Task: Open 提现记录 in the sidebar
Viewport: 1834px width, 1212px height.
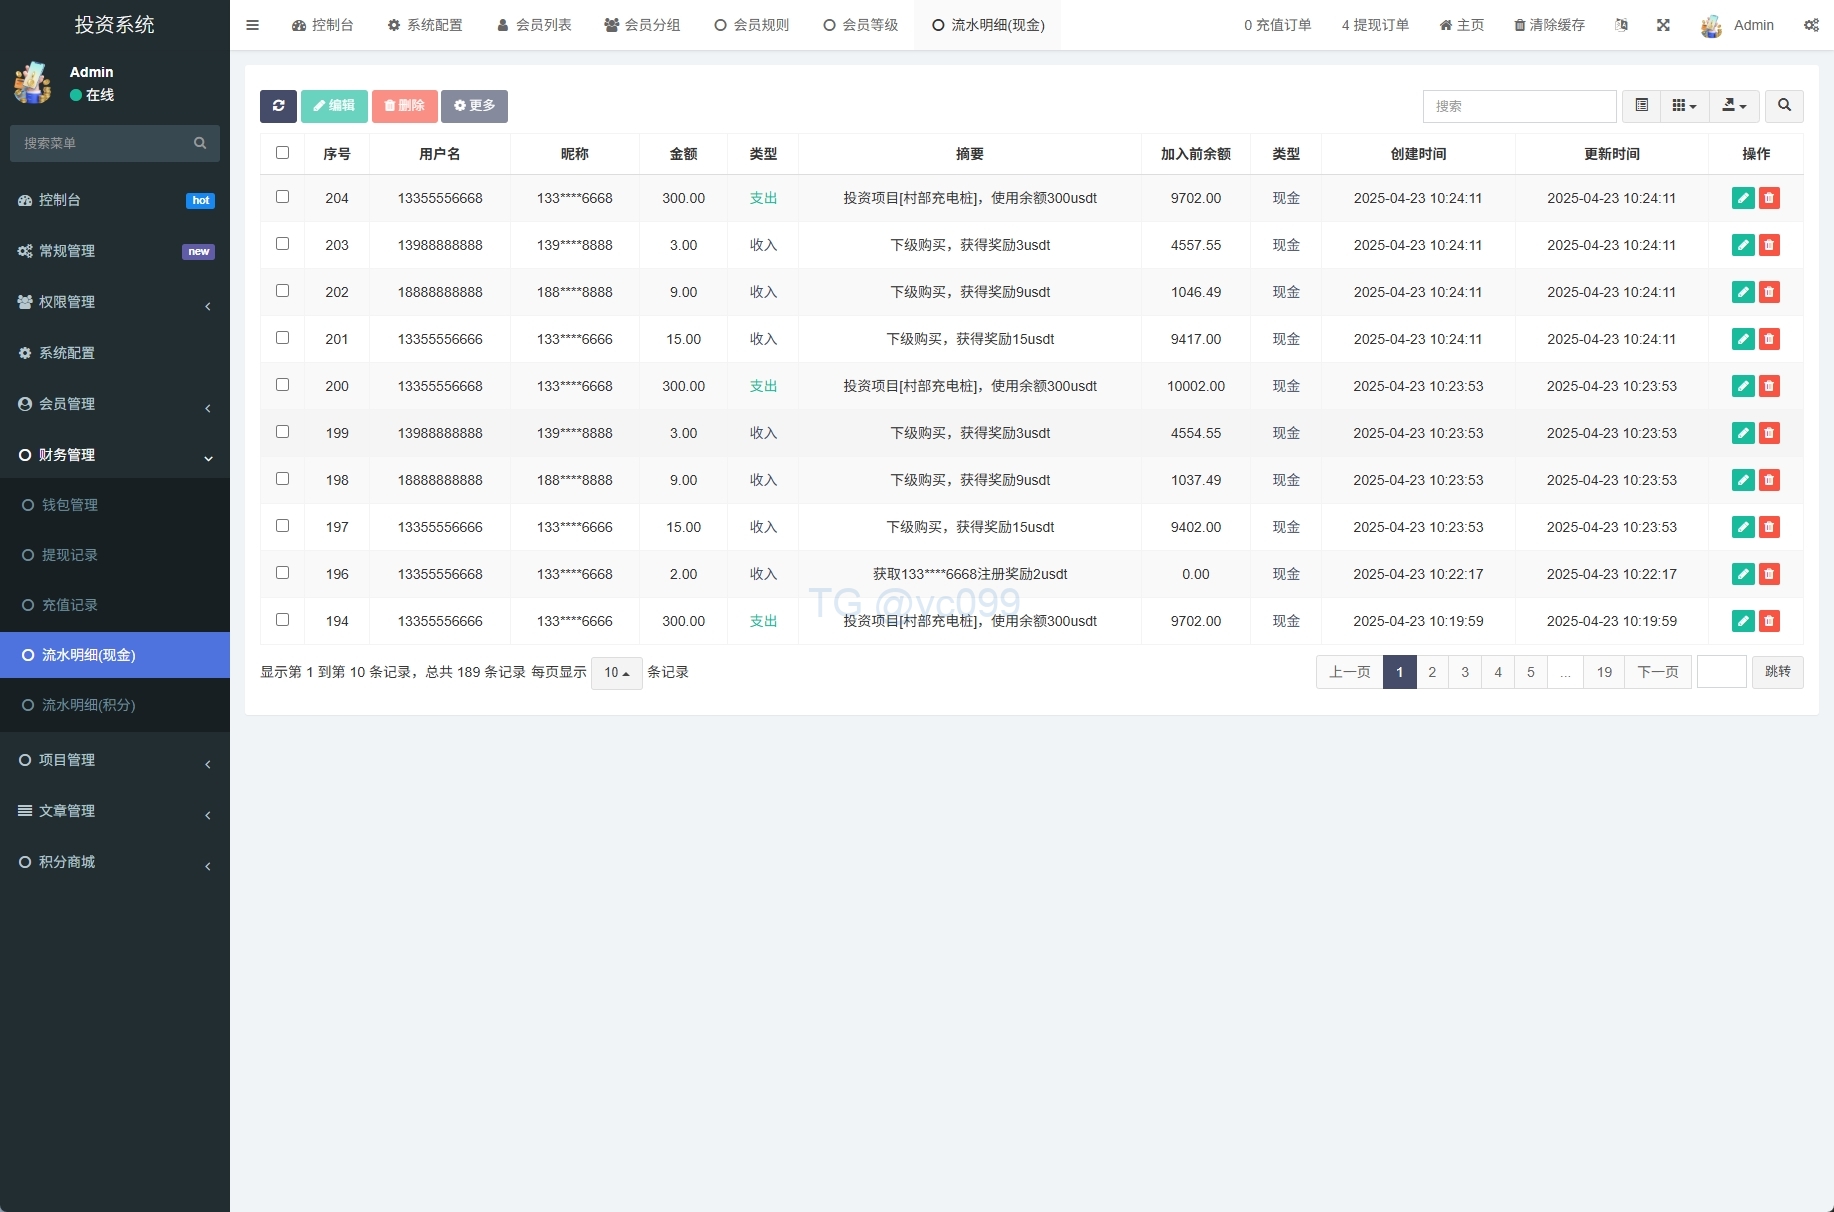Action: click(x=69, y=555)
